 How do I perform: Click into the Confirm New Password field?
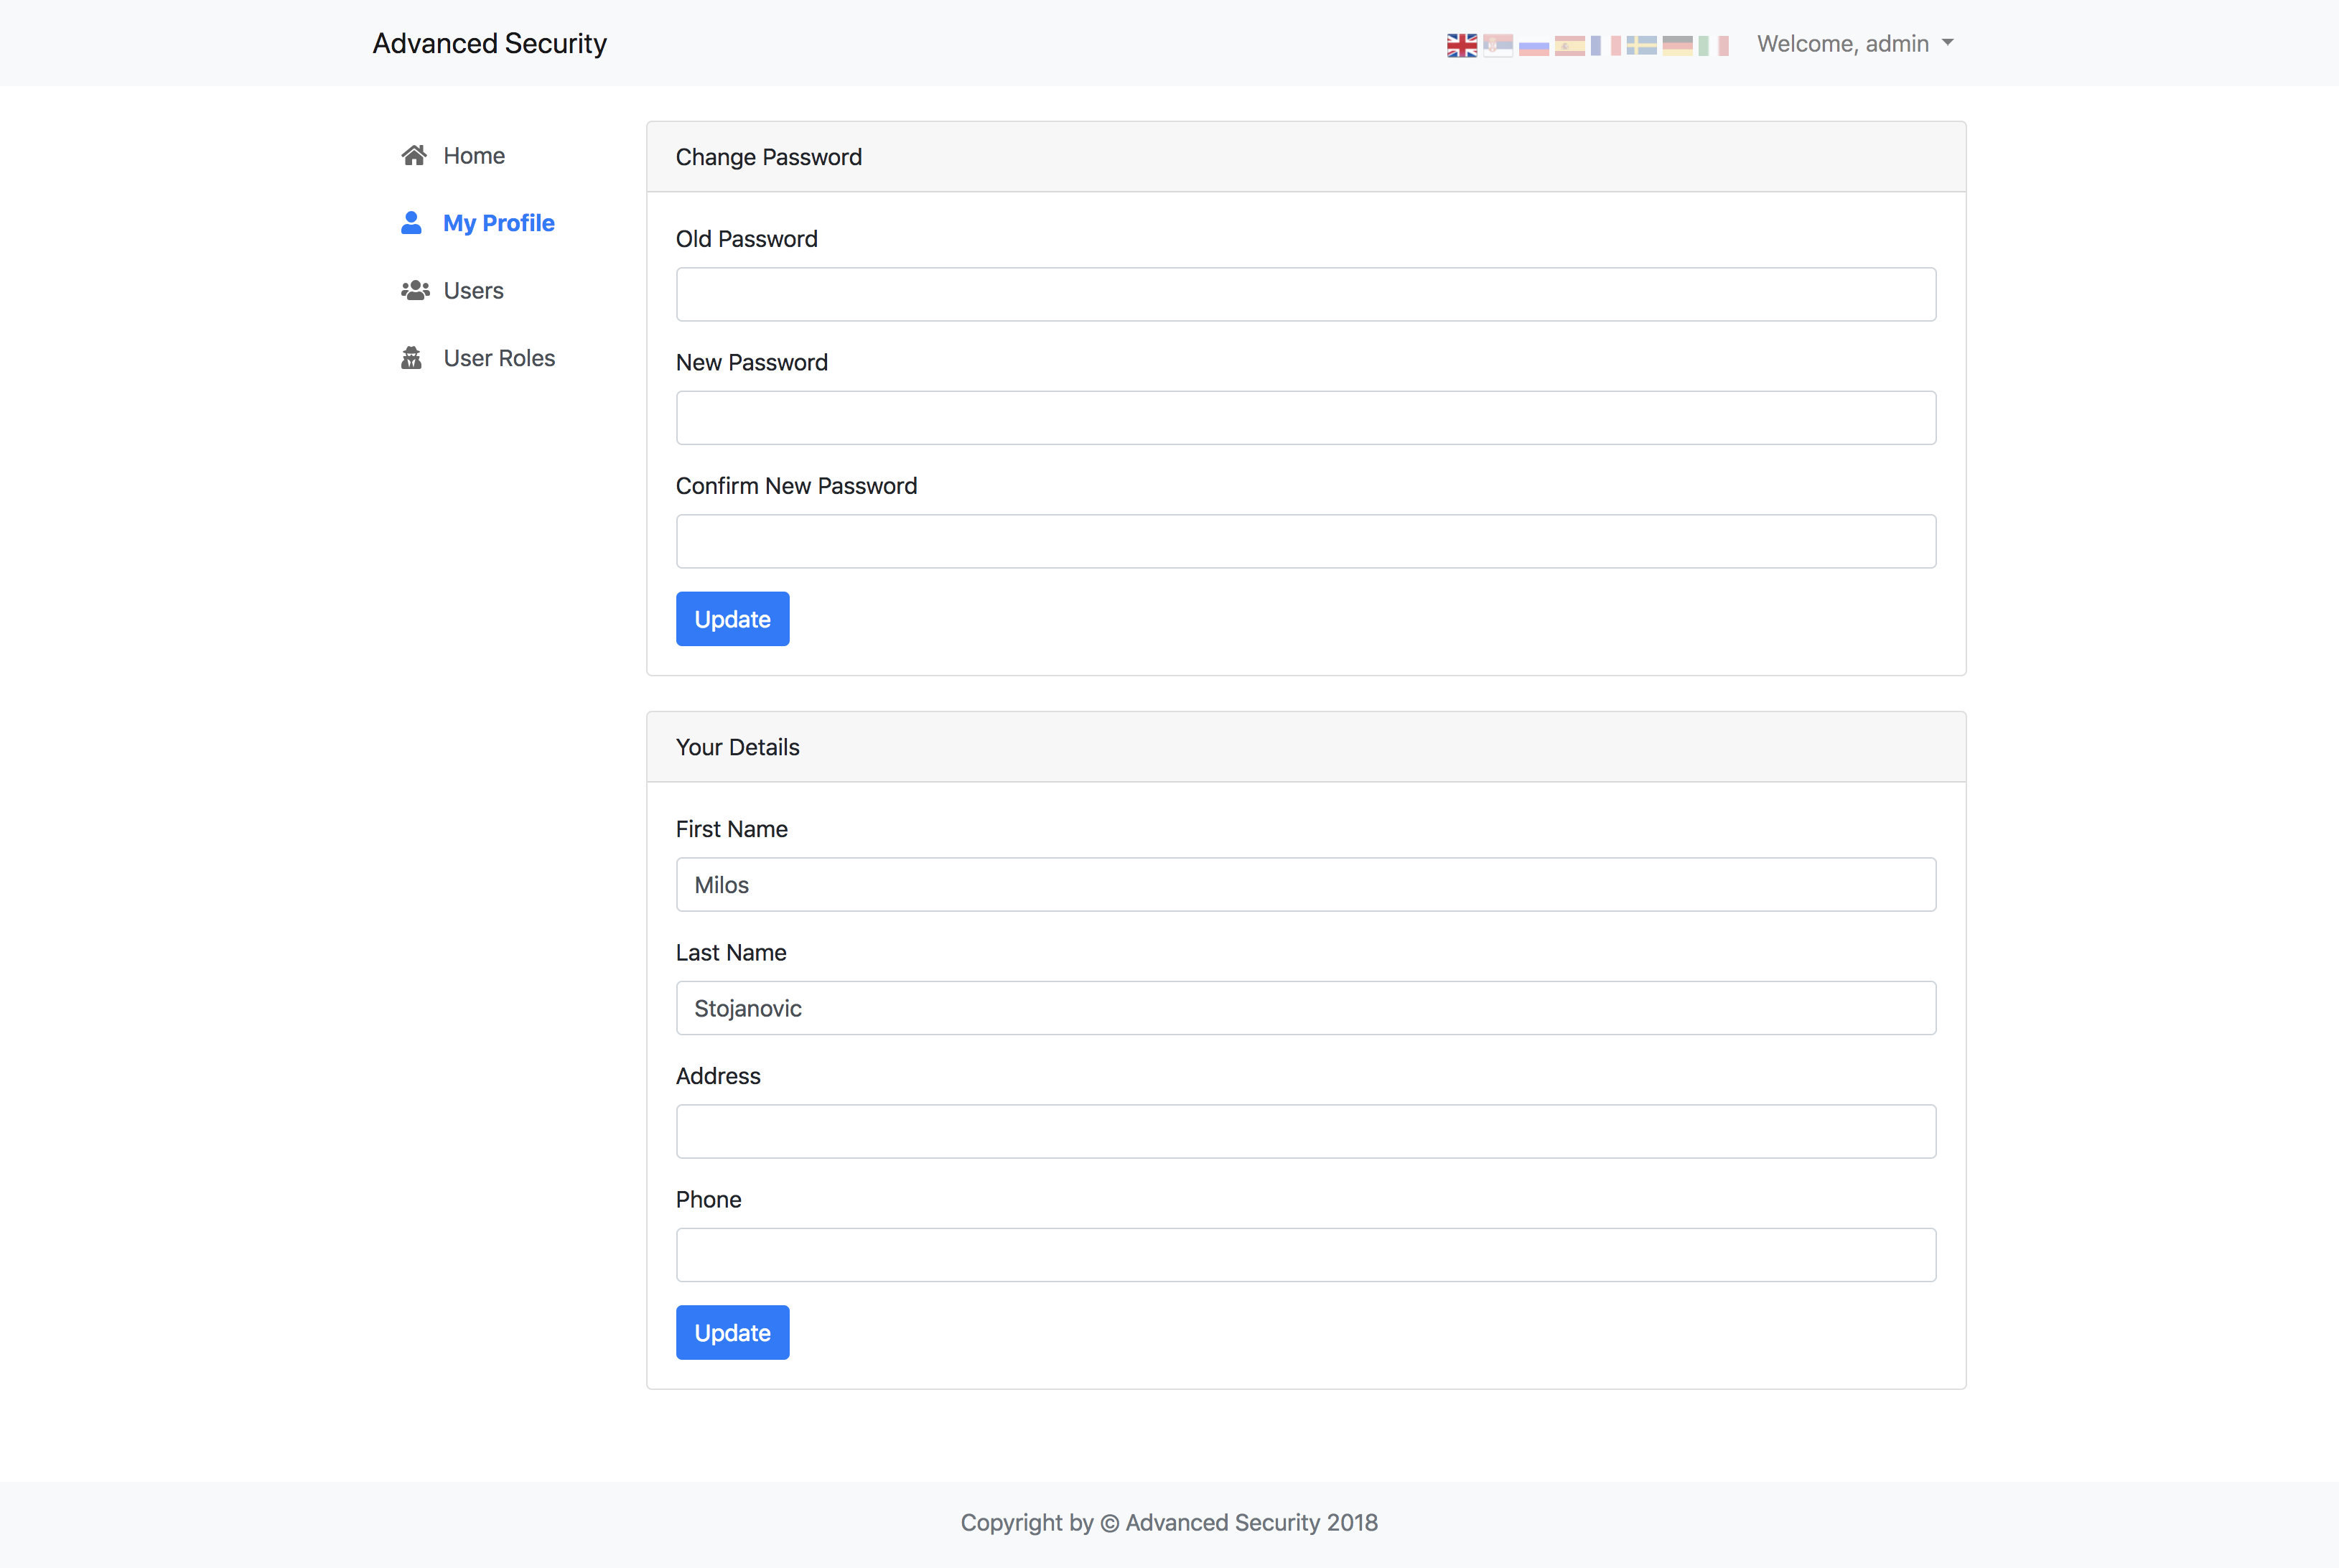(1305, 541)
